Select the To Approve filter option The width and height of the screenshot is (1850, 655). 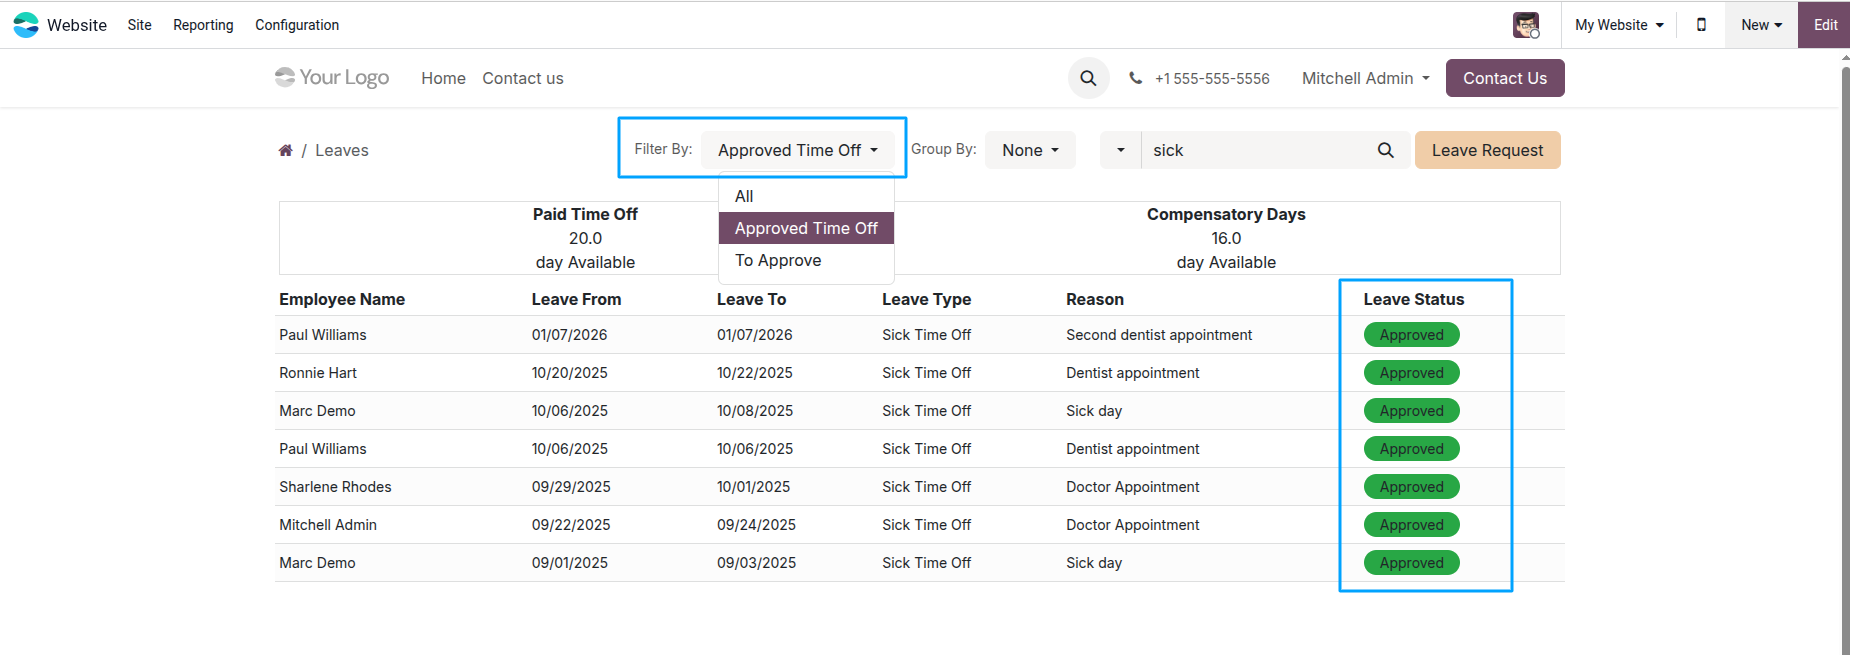click(x=806, y=260)
